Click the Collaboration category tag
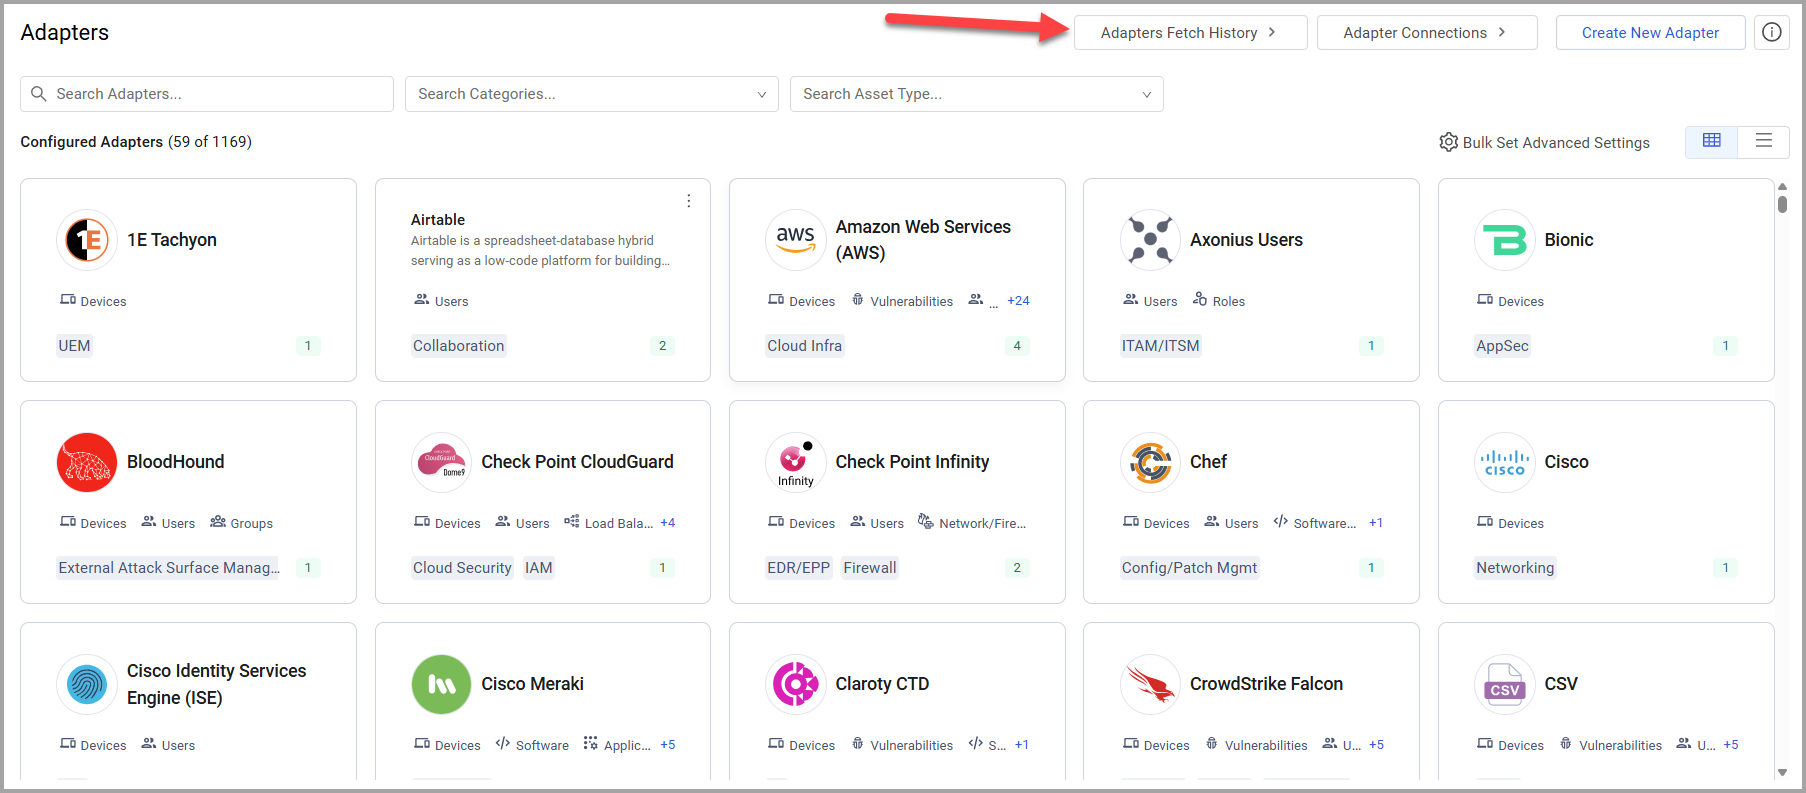This screenshot has width=1806, height=793. tap(459, 346)
